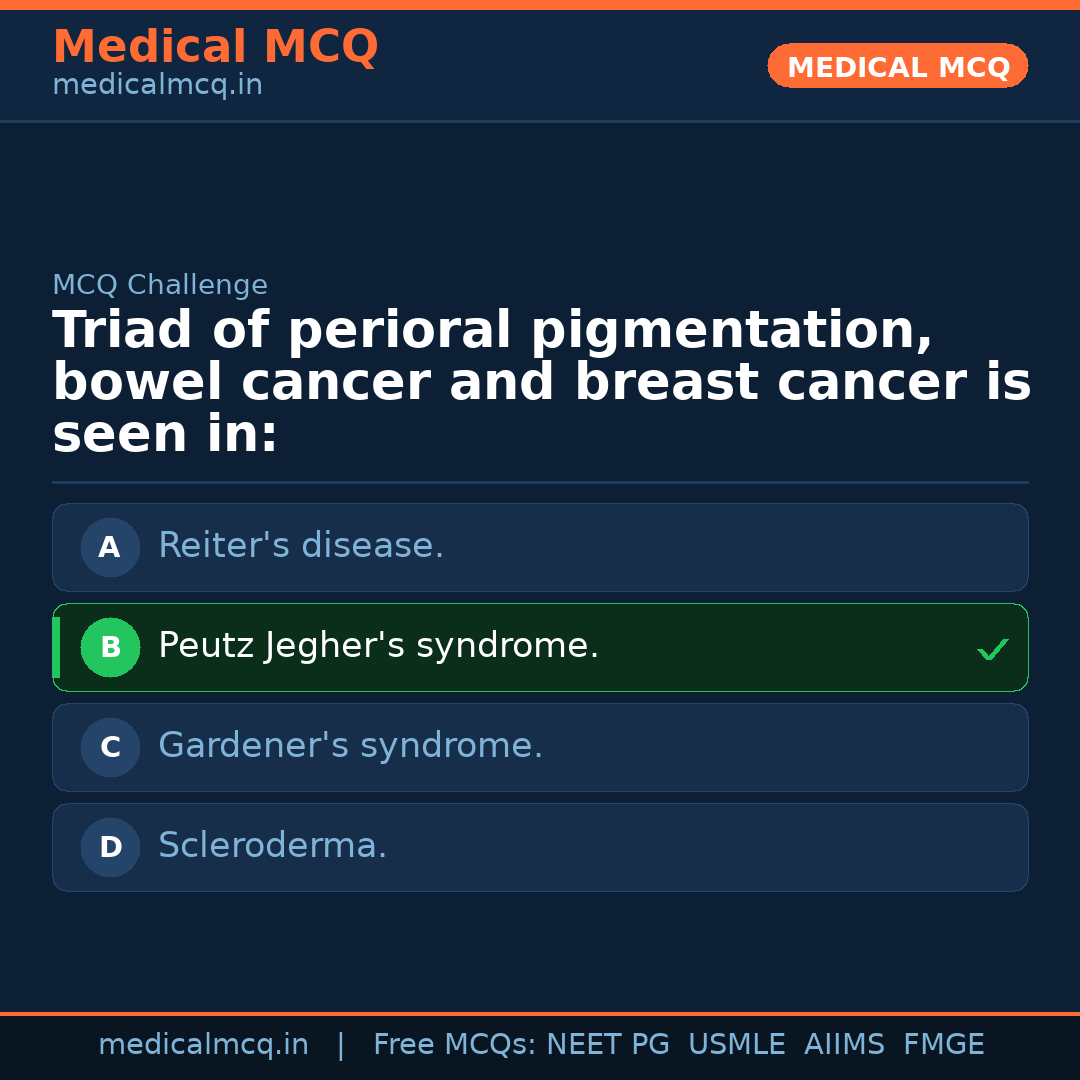Click the letter A circle badge
The width and height of the screenshot is (1080, 1080).
(x=110, y=547)
